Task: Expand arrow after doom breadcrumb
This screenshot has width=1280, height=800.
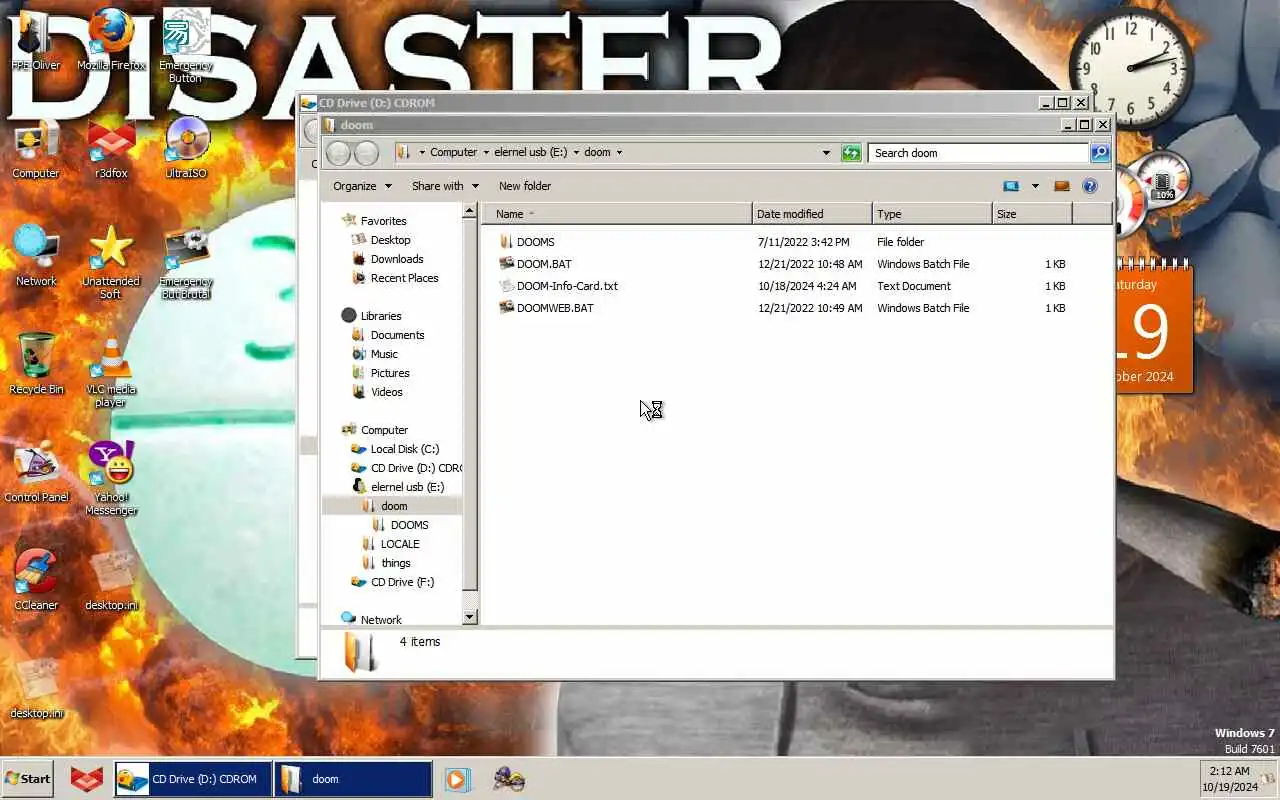Action: click(619, 153)
